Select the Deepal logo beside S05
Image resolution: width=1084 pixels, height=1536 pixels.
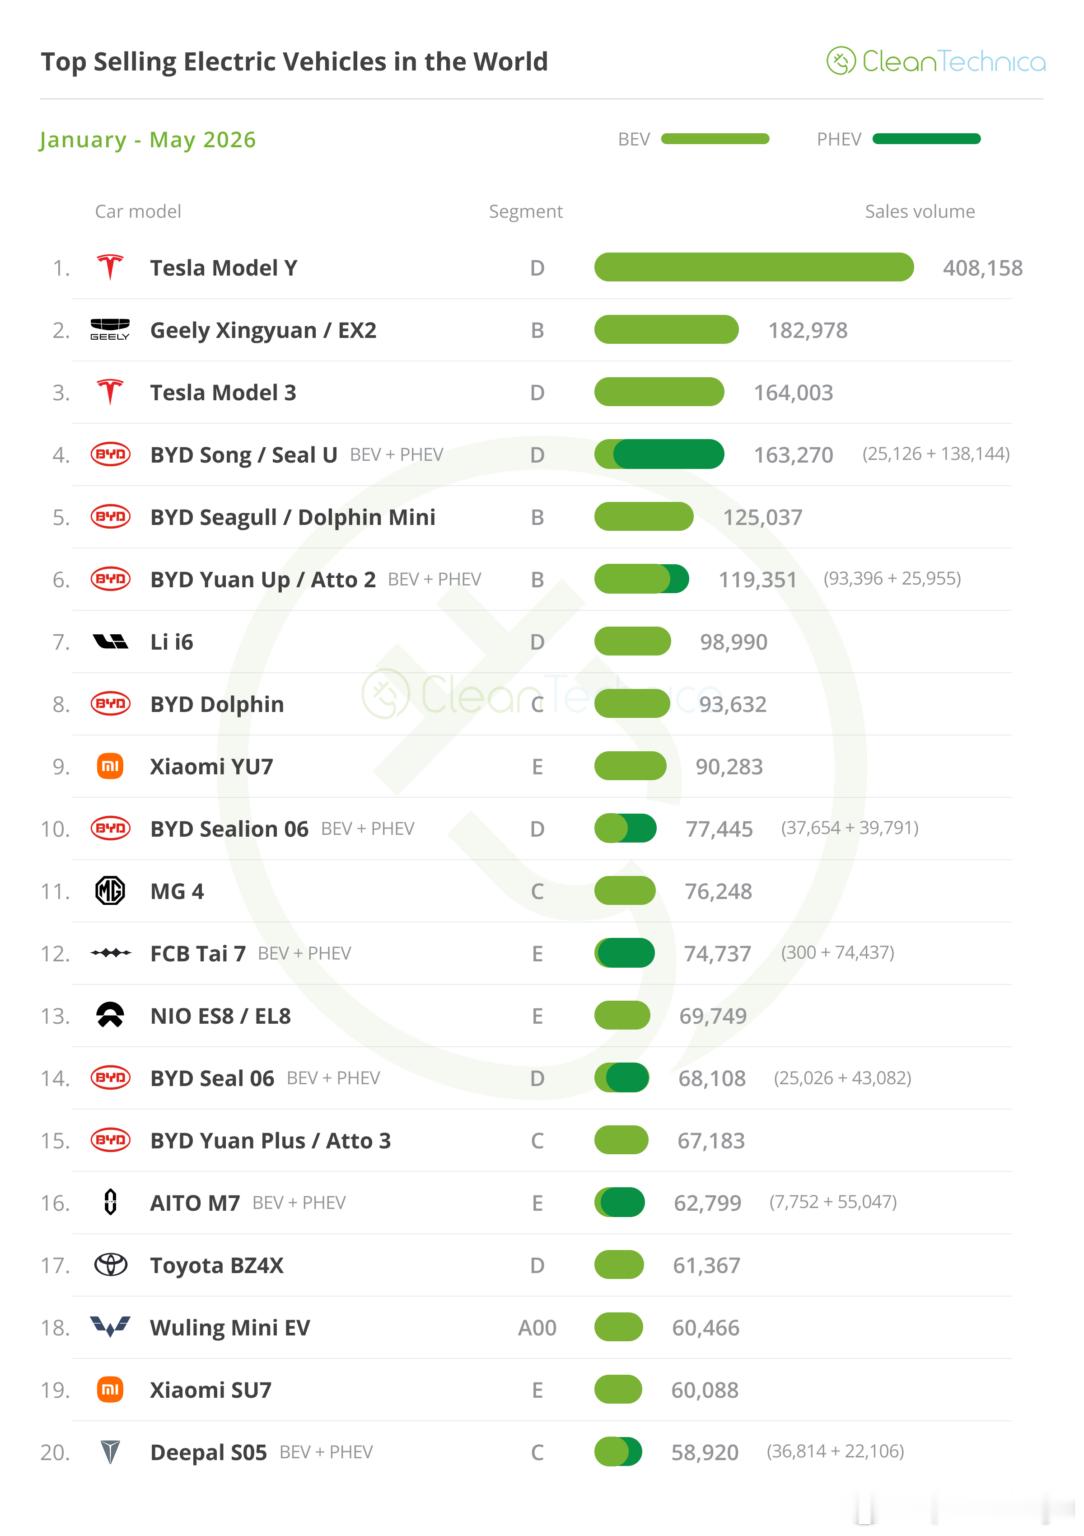coord(110,1452)
